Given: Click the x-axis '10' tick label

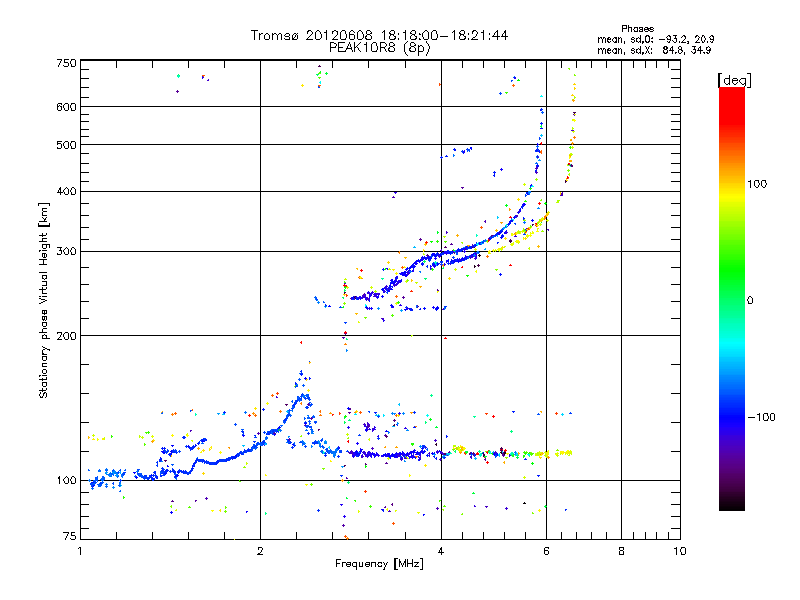Looking at the screenshot, I should tap(680, 551).
